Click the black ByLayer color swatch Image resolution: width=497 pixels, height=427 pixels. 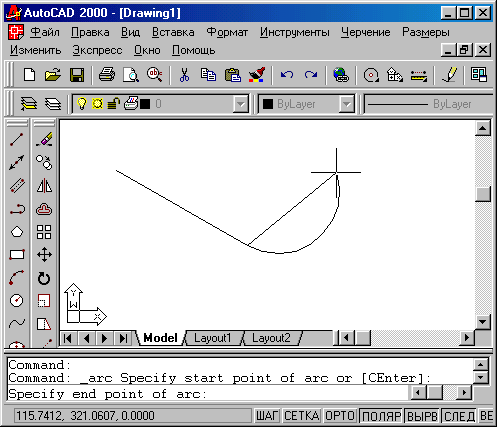click(x=268, y=104)
